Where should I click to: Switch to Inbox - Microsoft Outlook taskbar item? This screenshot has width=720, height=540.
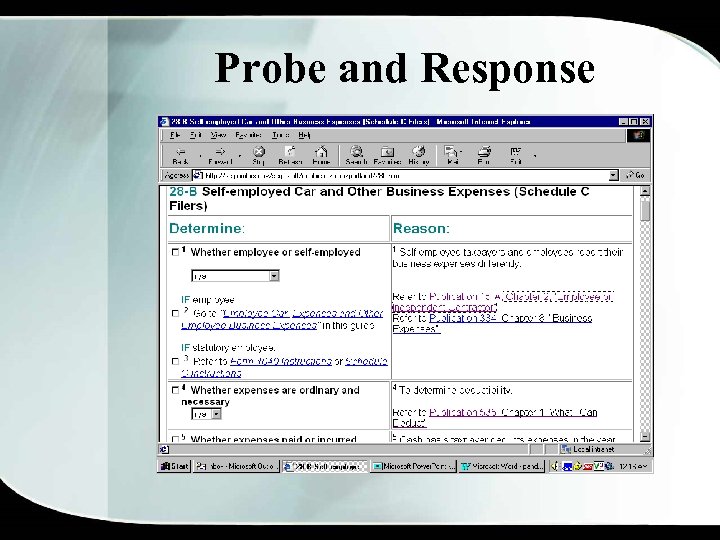236,466
